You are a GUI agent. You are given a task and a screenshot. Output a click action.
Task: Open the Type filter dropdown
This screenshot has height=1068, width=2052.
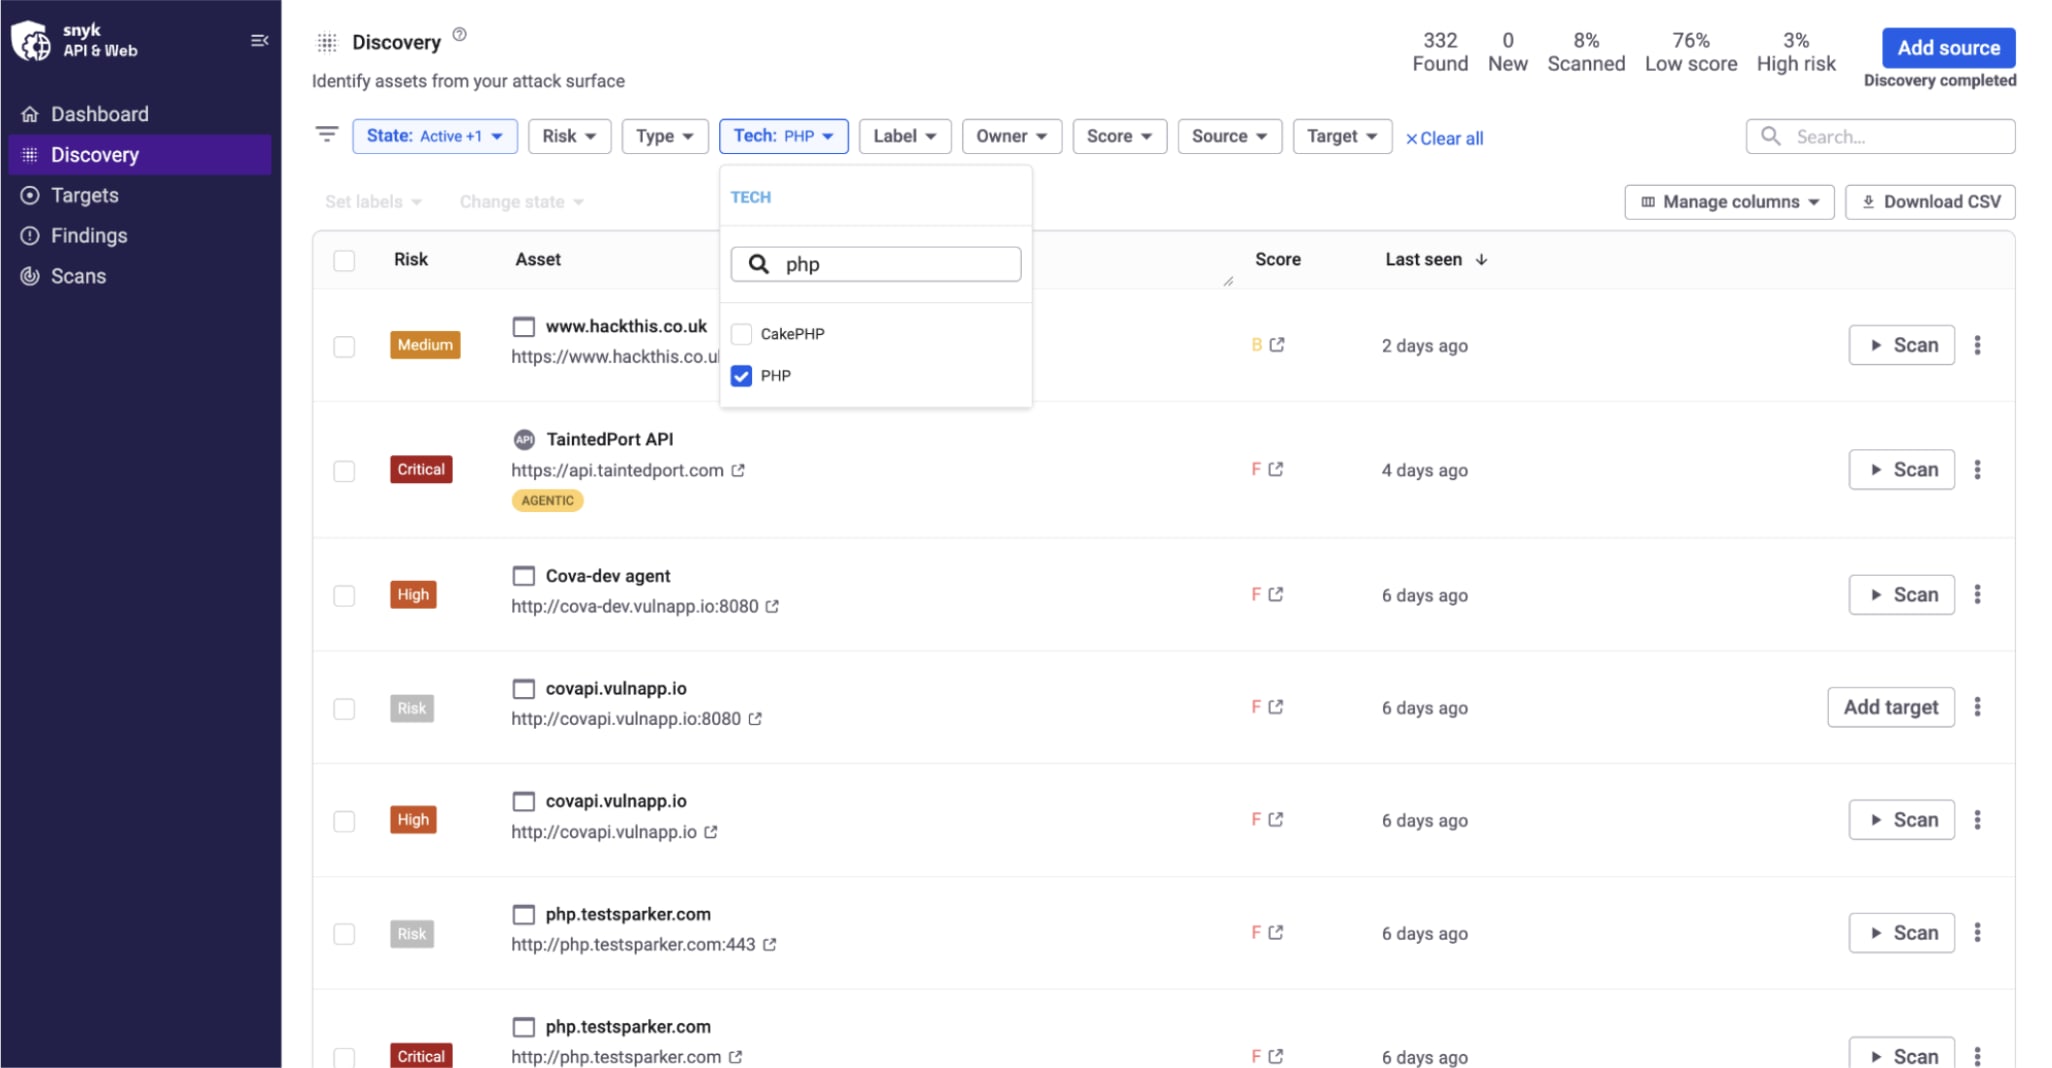[x=665, y=136]
